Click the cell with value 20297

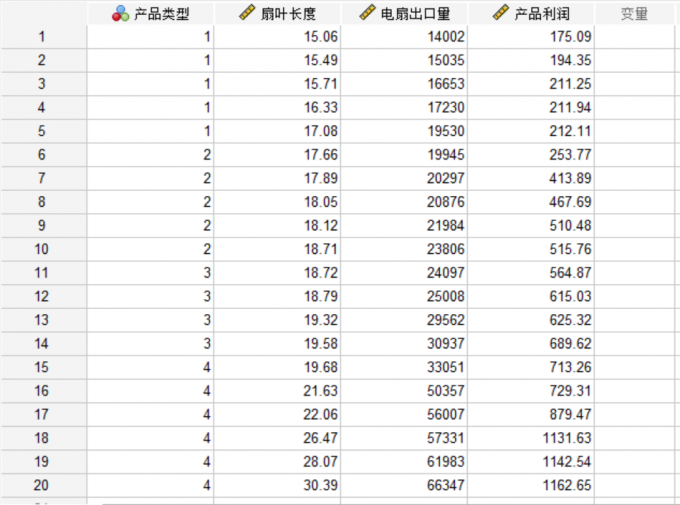click(405, 178)
